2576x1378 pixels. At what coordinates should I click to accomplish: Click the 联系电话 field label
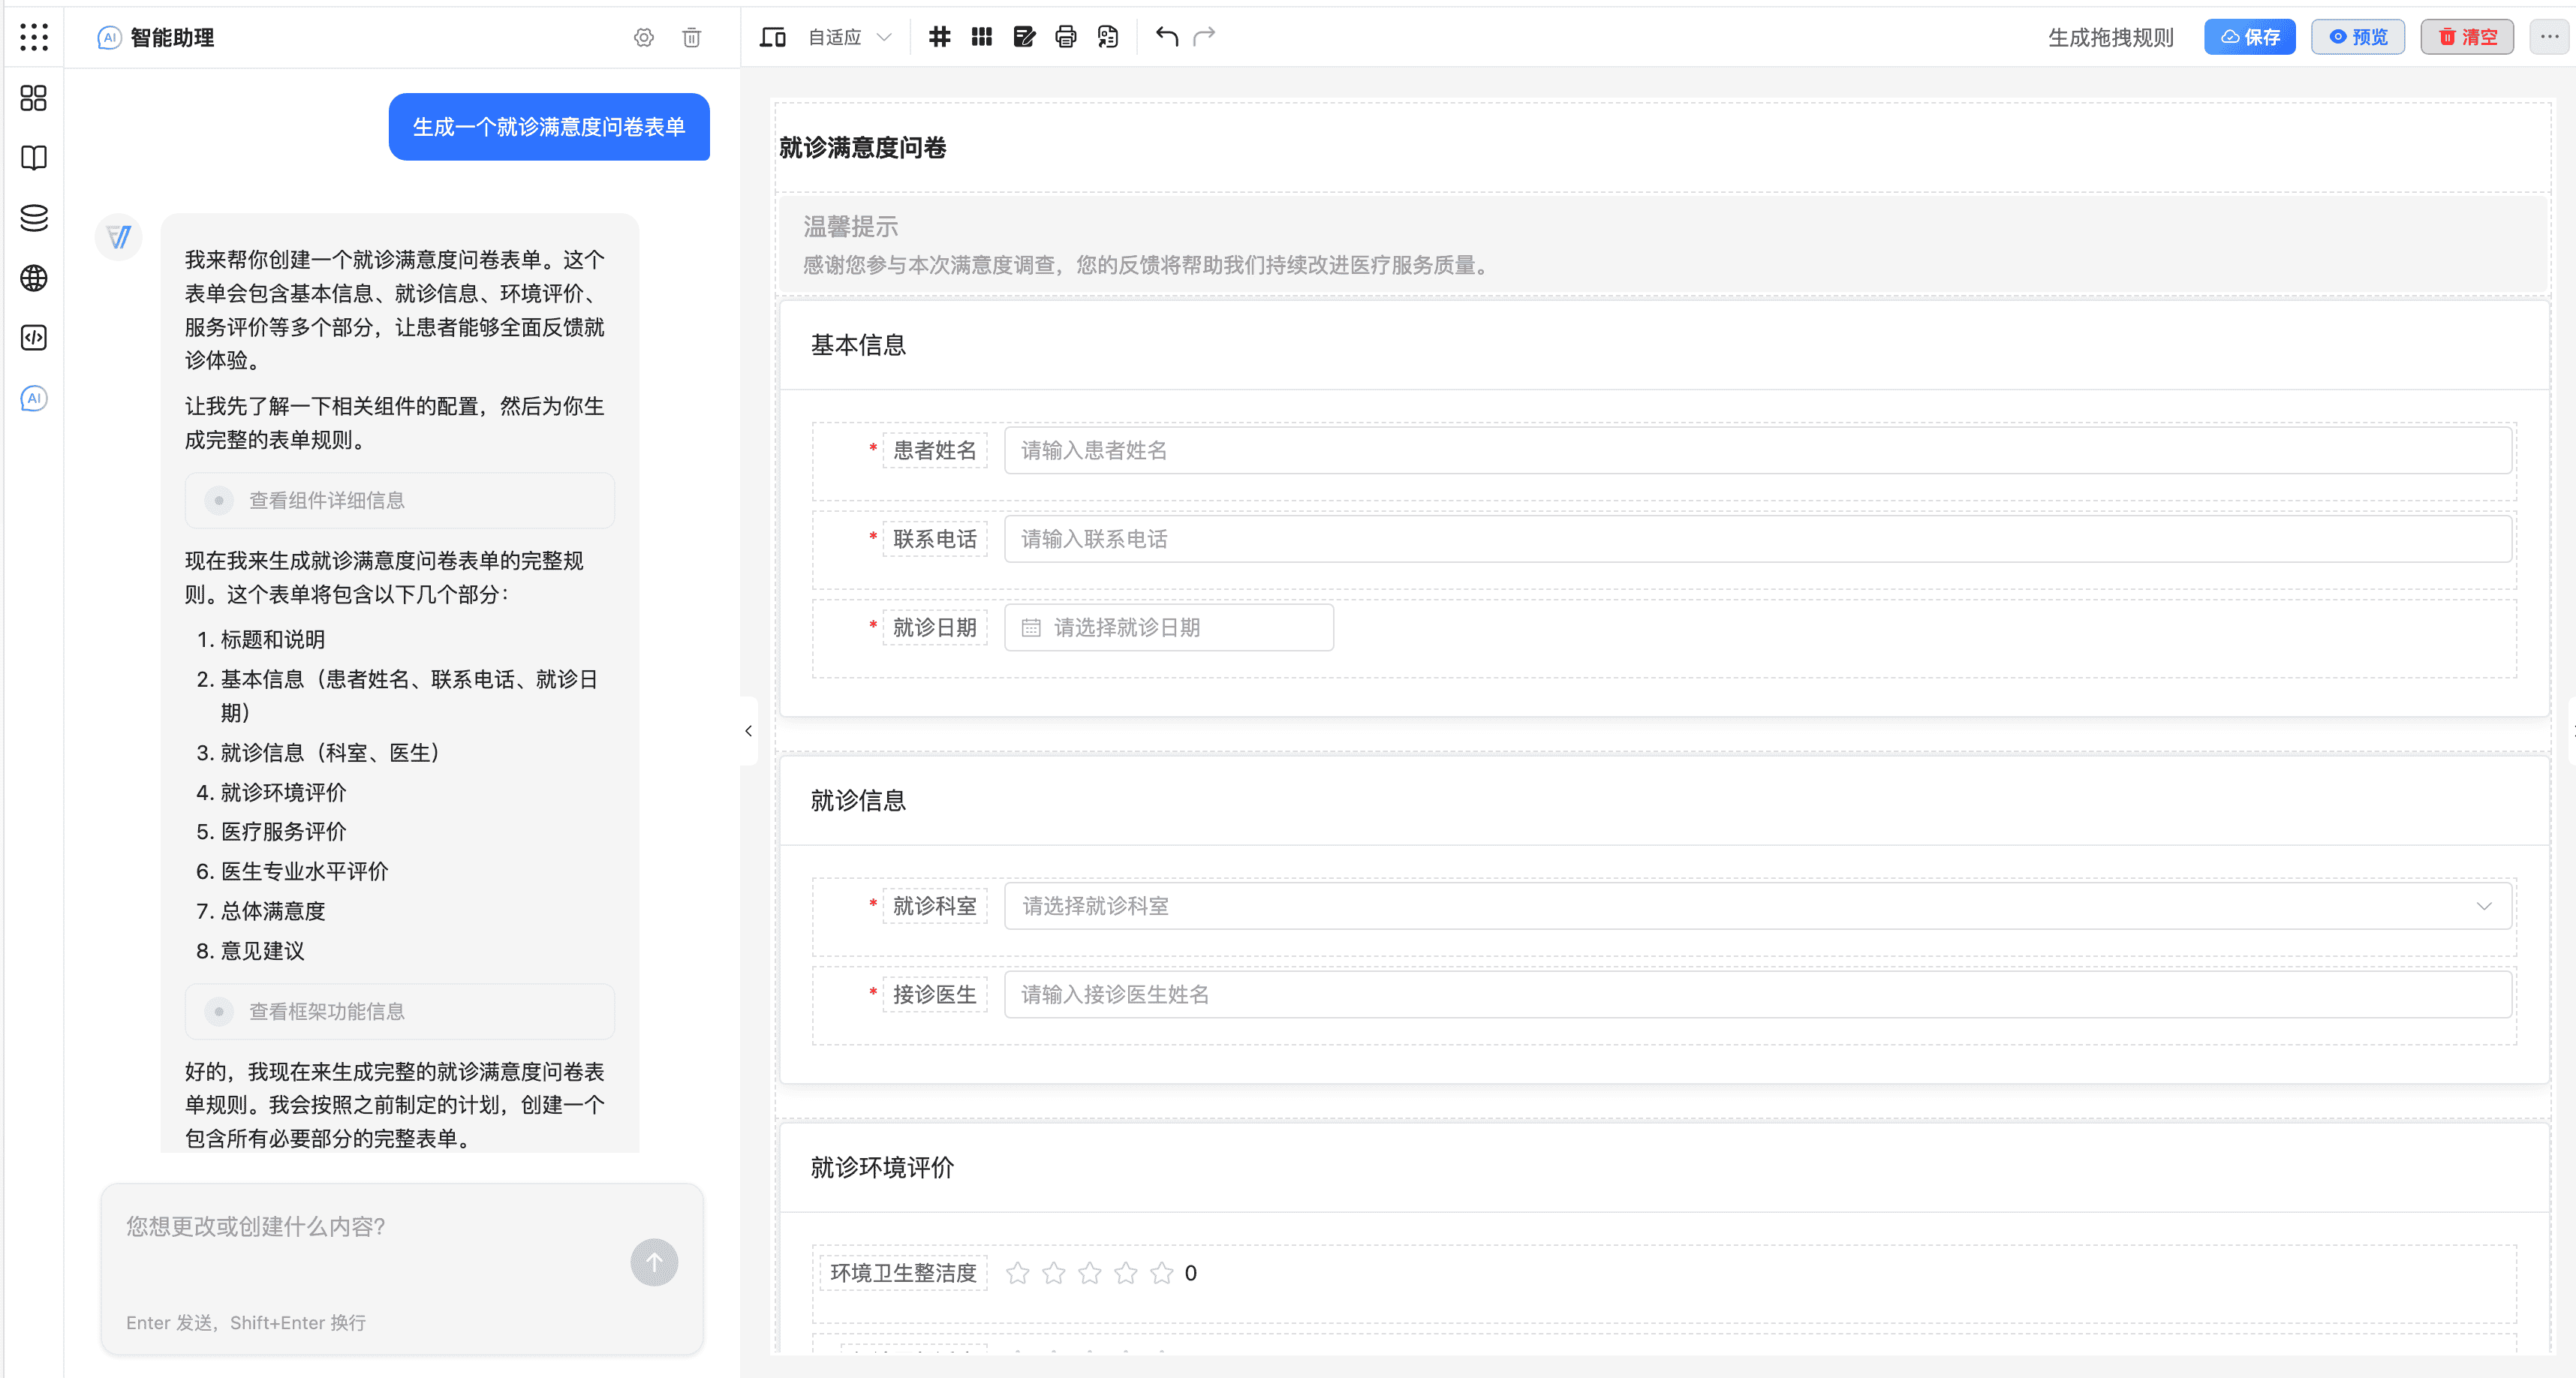(934, 539)
